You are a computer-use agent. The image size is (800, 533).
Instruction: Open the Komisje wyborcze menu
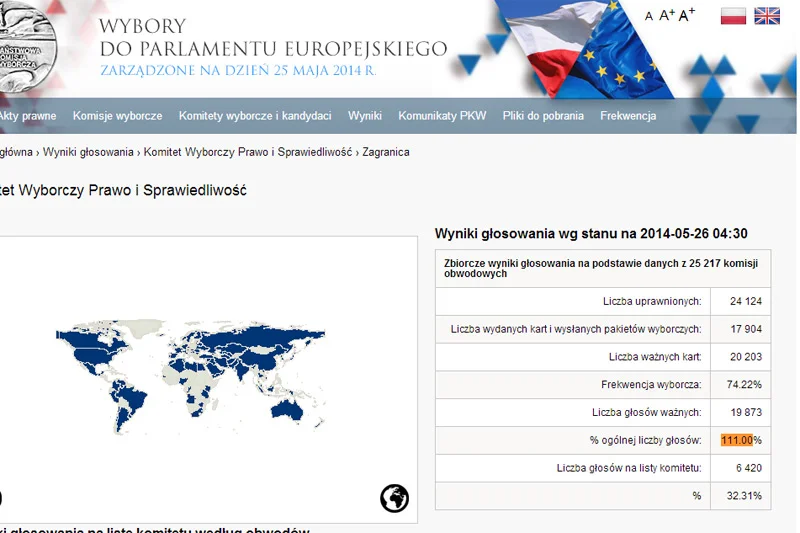(117, 116)
